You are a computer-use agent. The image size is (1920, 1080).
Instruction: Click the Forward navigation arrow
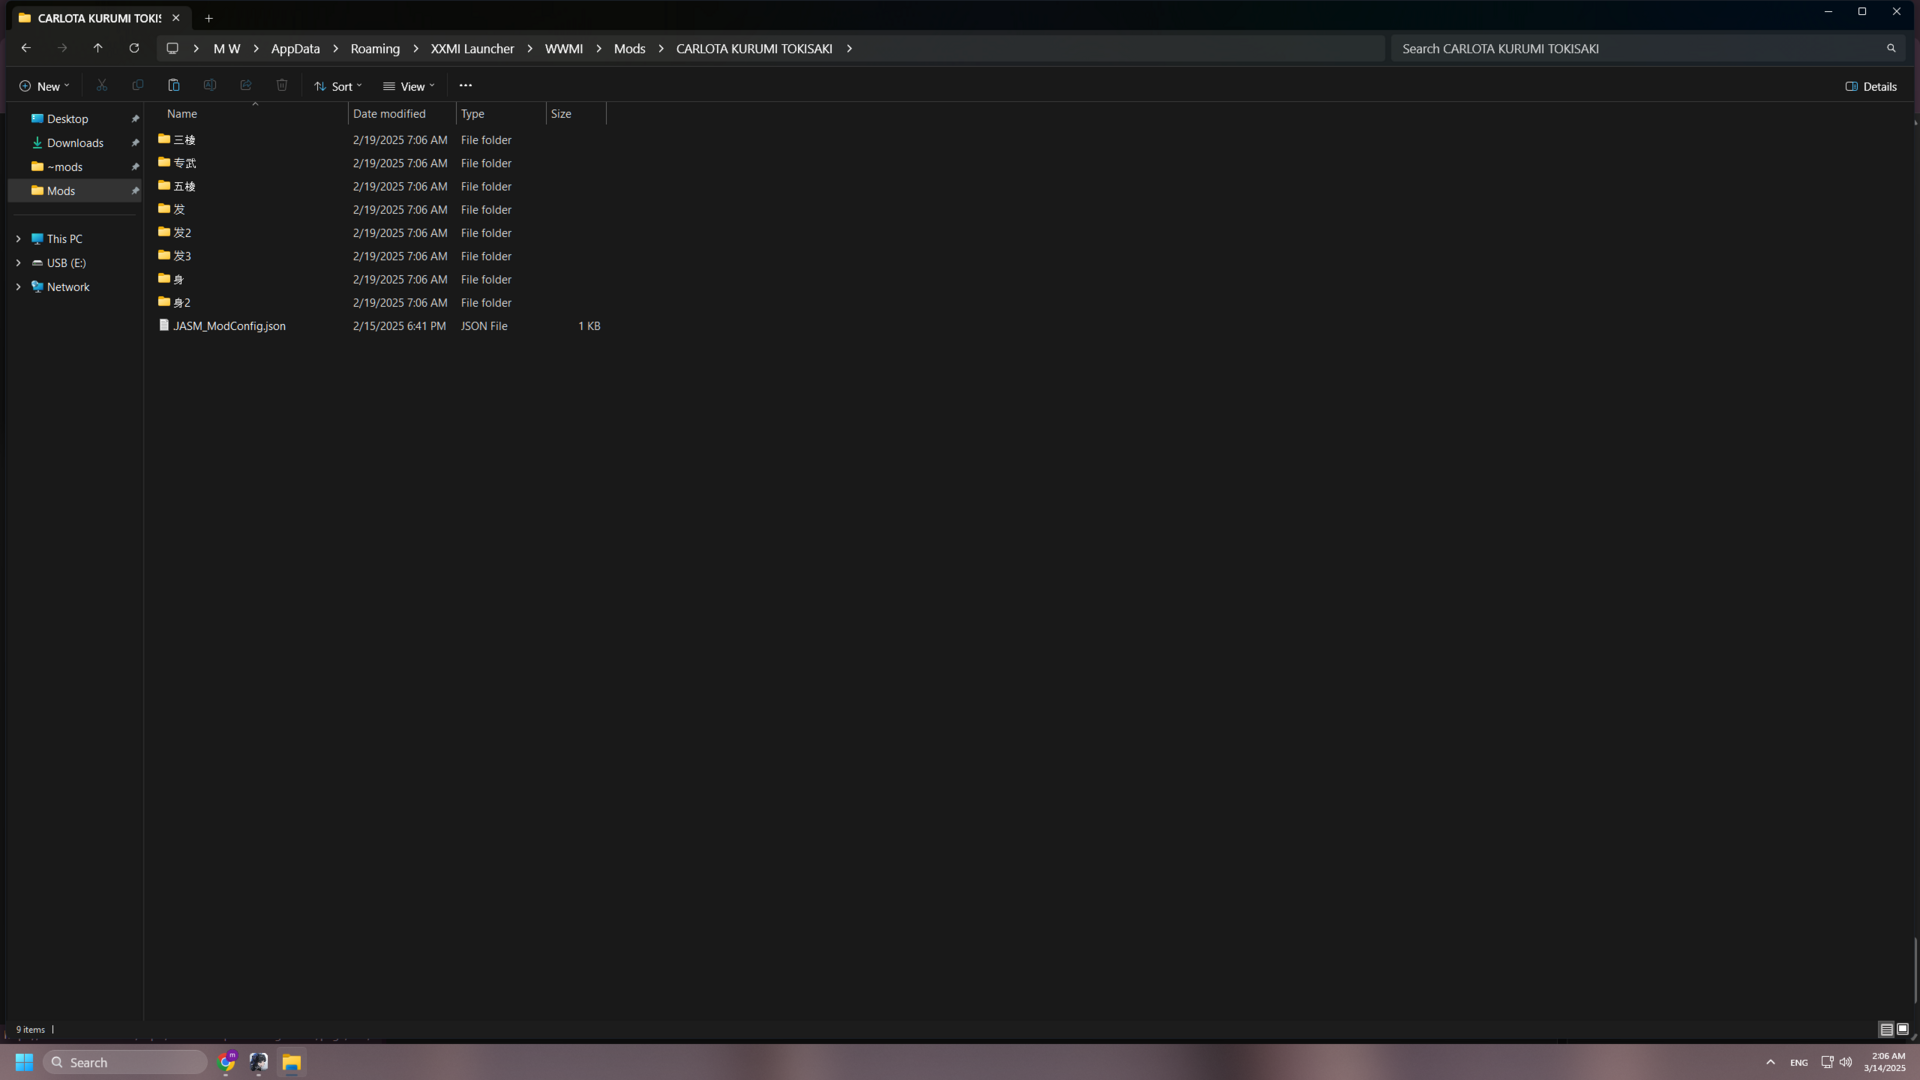[62, 48]
